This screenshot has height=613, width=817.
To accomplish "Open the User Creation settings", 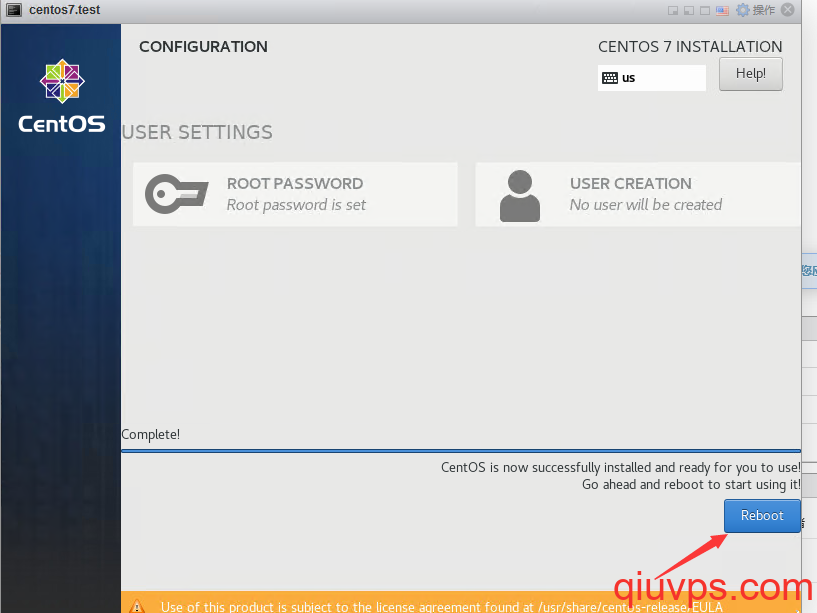I will 638,194.
